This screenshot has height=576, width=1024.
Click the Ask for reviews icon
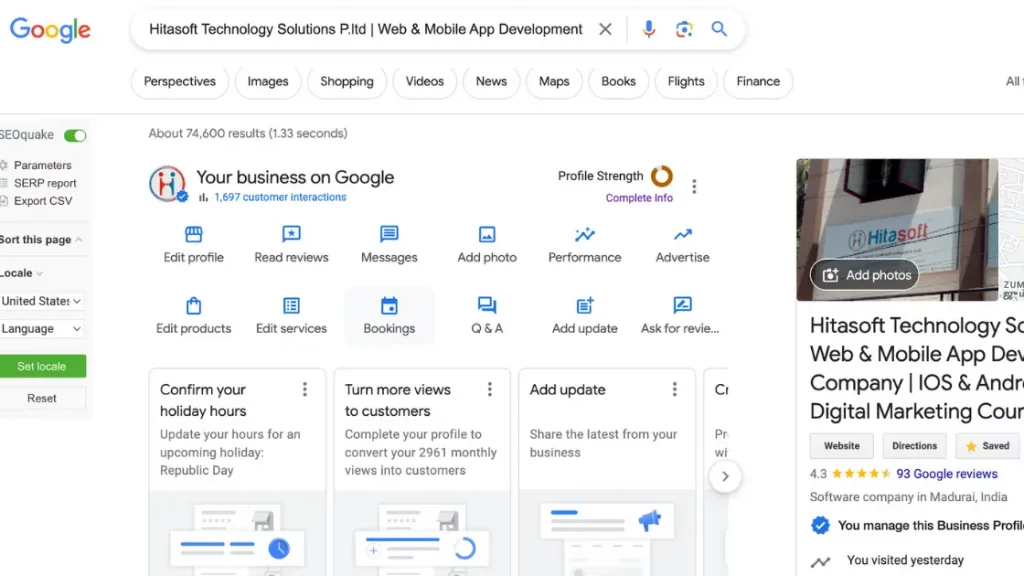point(682,305)
